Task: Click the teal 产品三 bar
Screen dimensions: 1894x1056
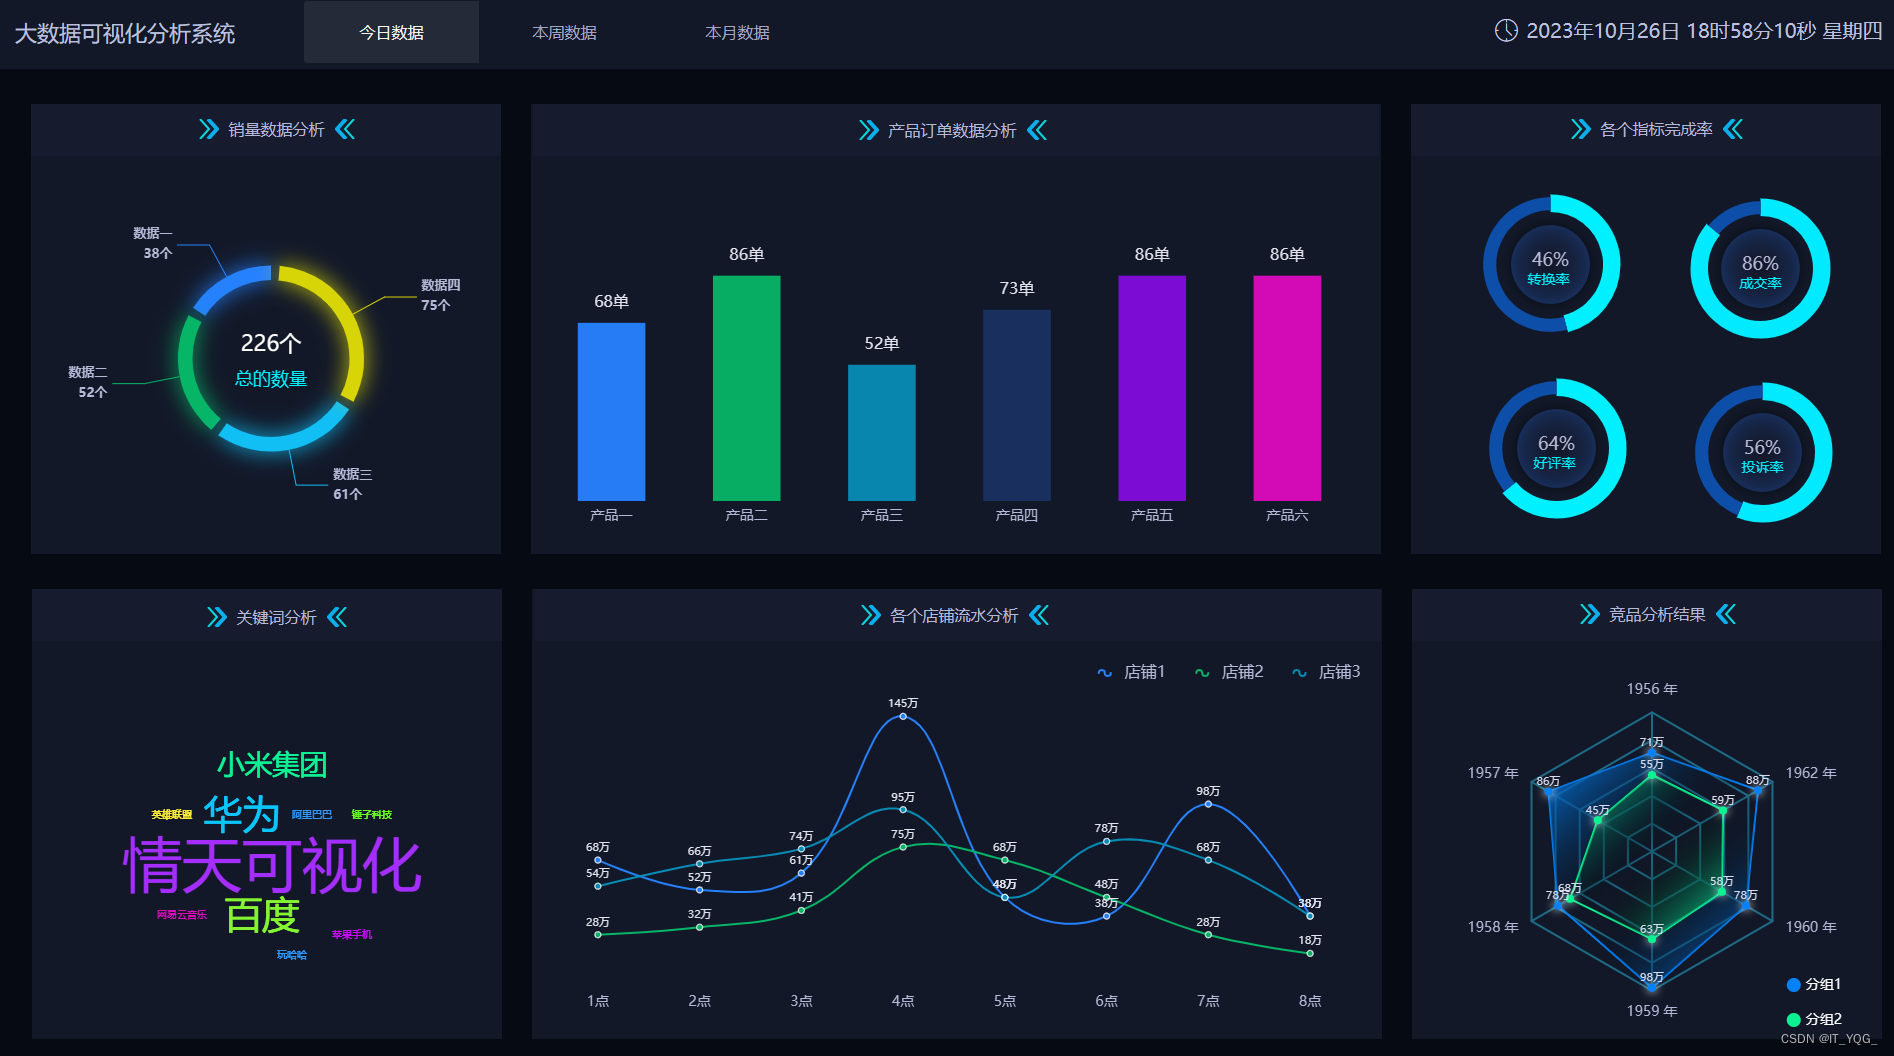Action: click(881, 433)
